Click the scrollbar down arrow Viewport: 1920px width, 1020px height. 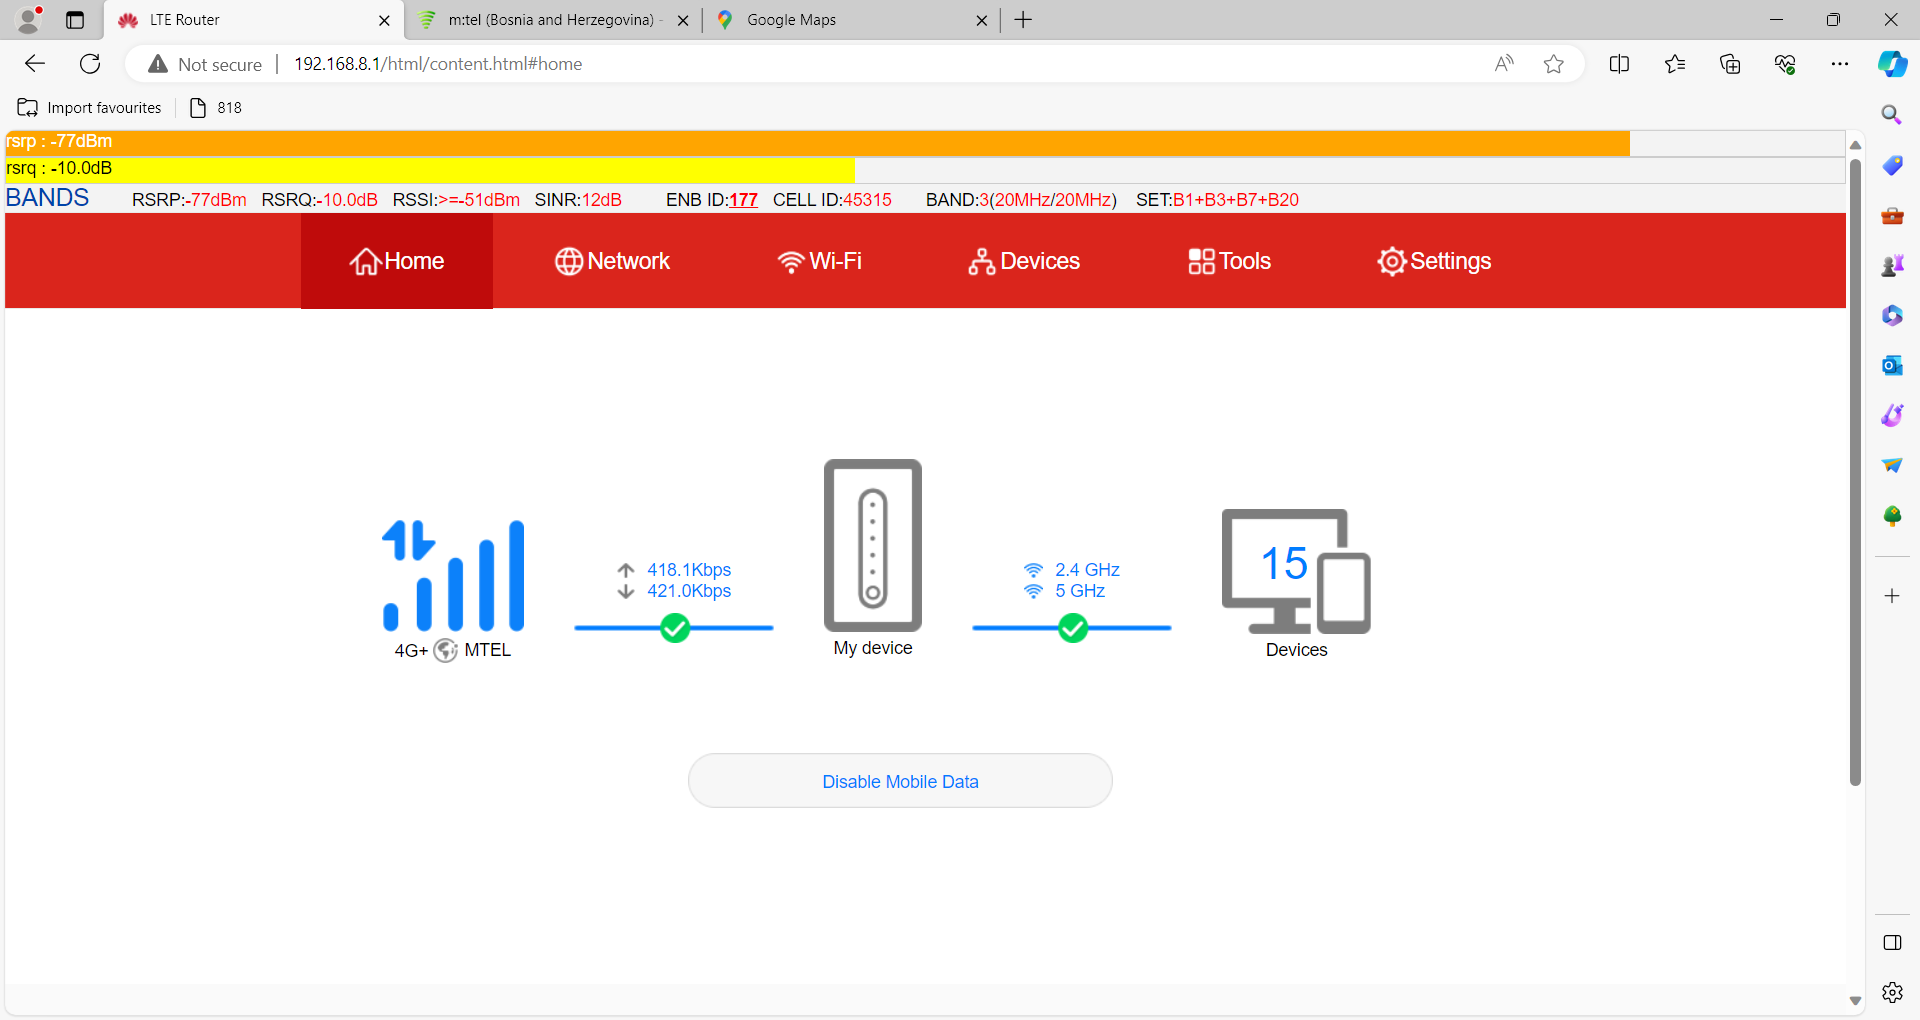(x=1855, y=1000)
